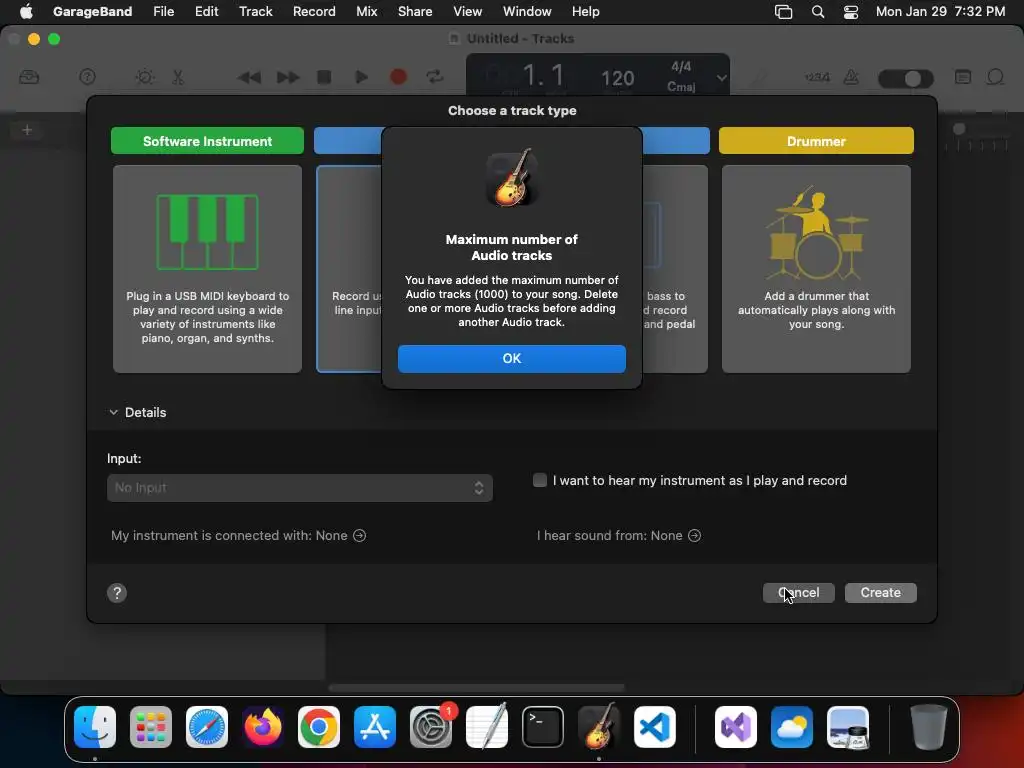Adjust the master volume slider
This screenshot has width=1024, height=768.
(x=906, y=78)
